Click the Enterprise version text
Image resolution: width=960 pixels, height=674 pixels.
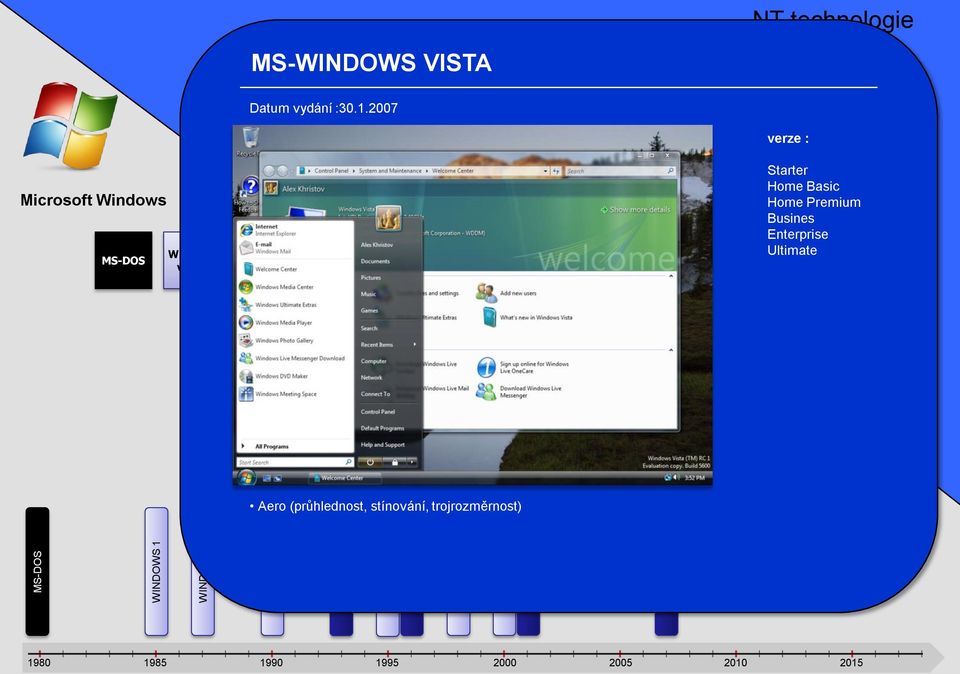[797, 234]
